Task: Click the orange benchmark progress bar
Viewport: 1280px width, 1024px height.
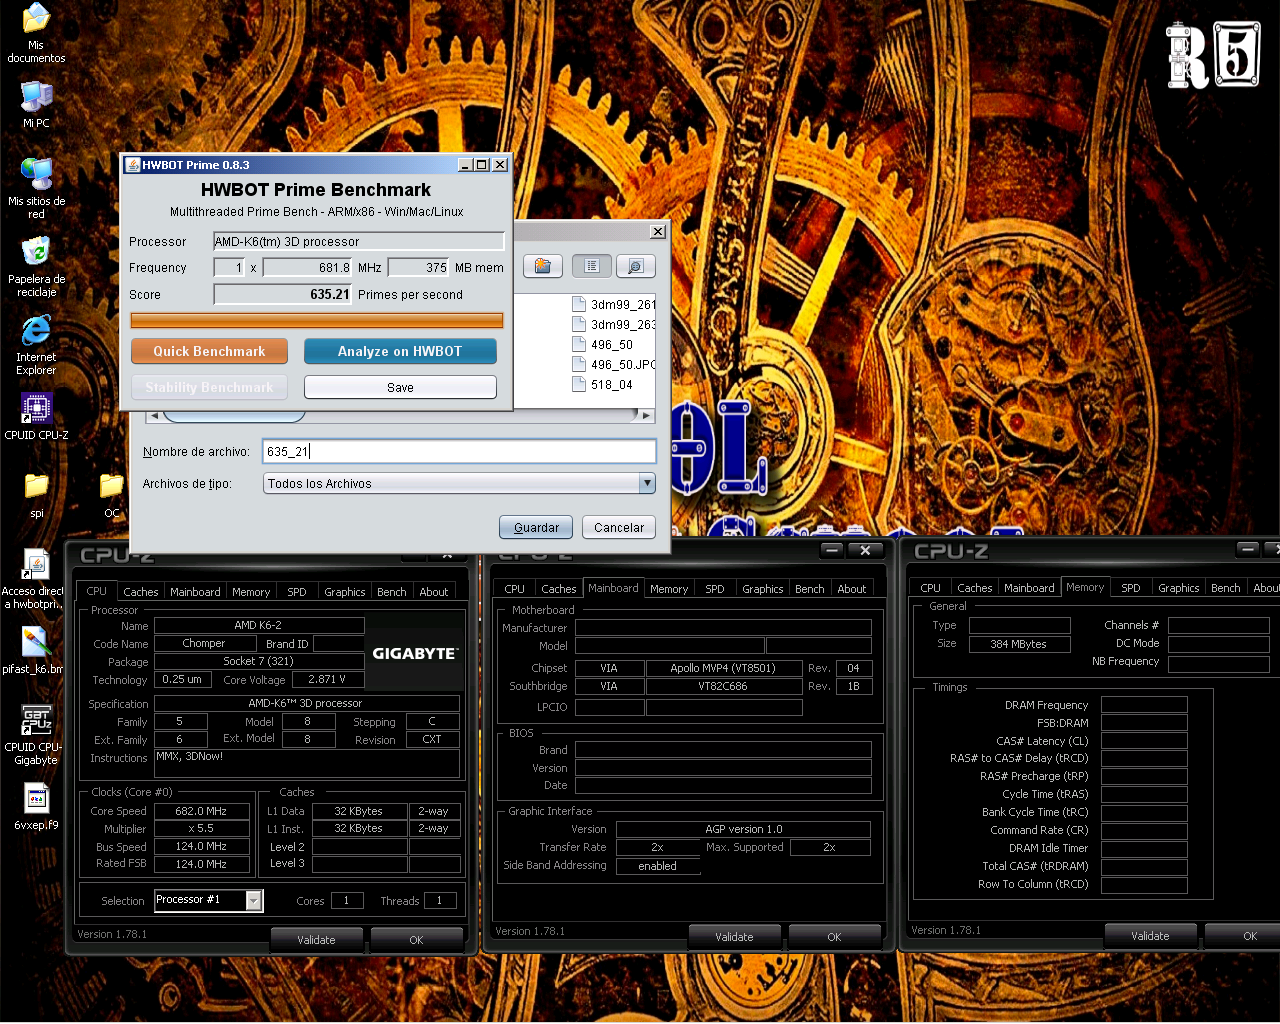Action: click(317, 320)
